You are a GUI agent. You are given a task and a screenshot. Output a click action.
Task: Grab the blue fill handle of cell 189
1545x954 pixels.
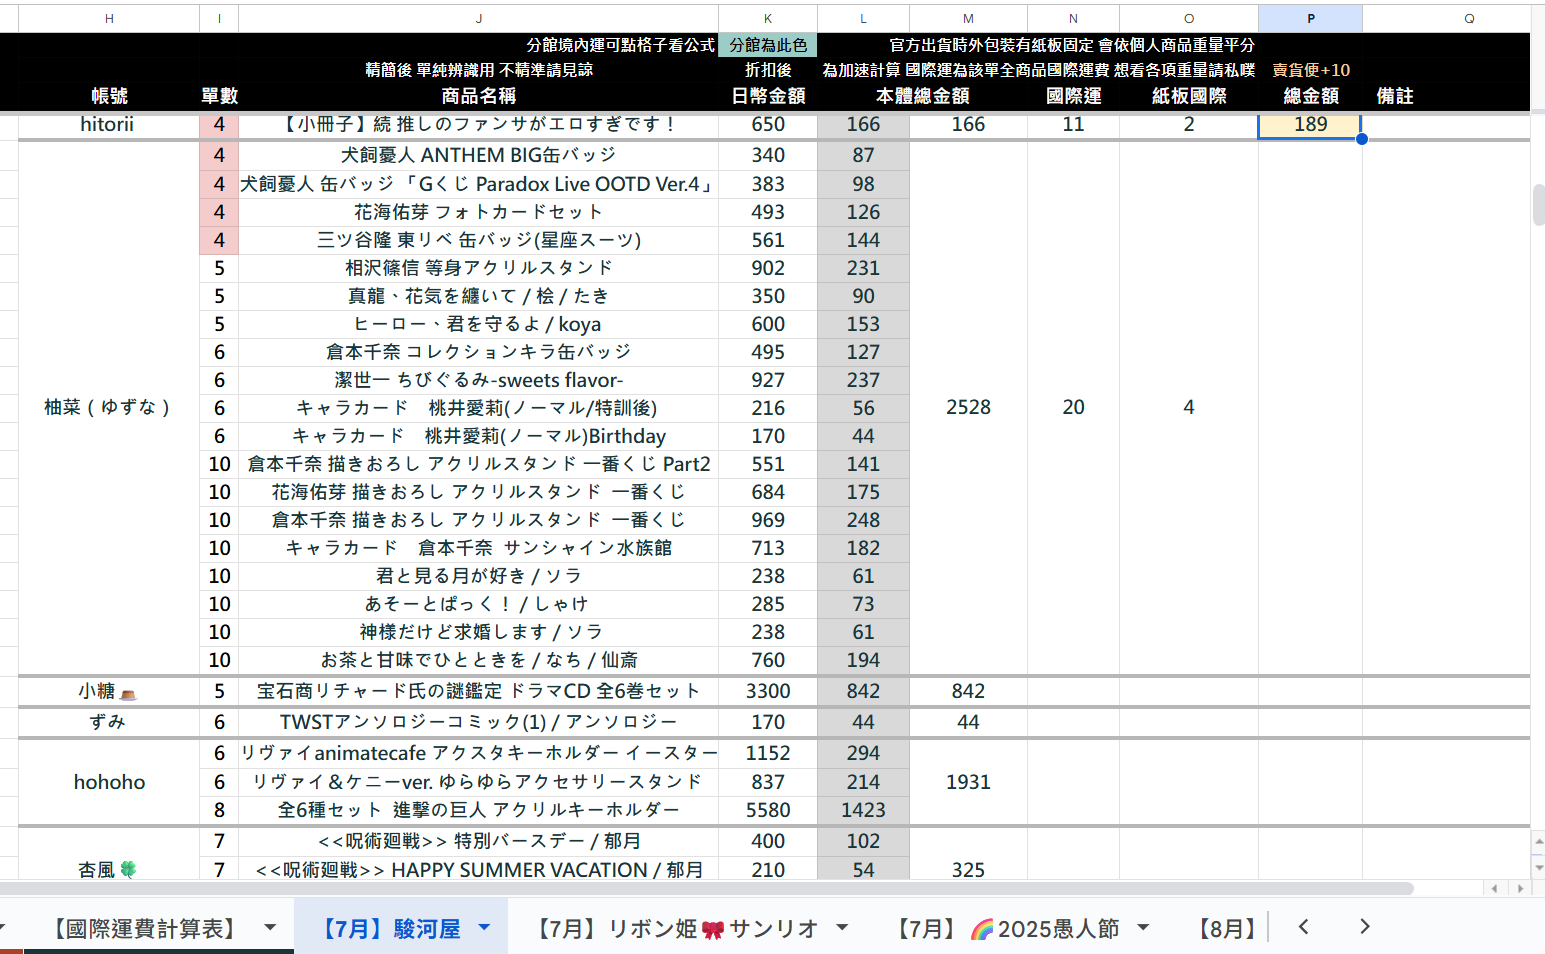(x=1361, y=139)
